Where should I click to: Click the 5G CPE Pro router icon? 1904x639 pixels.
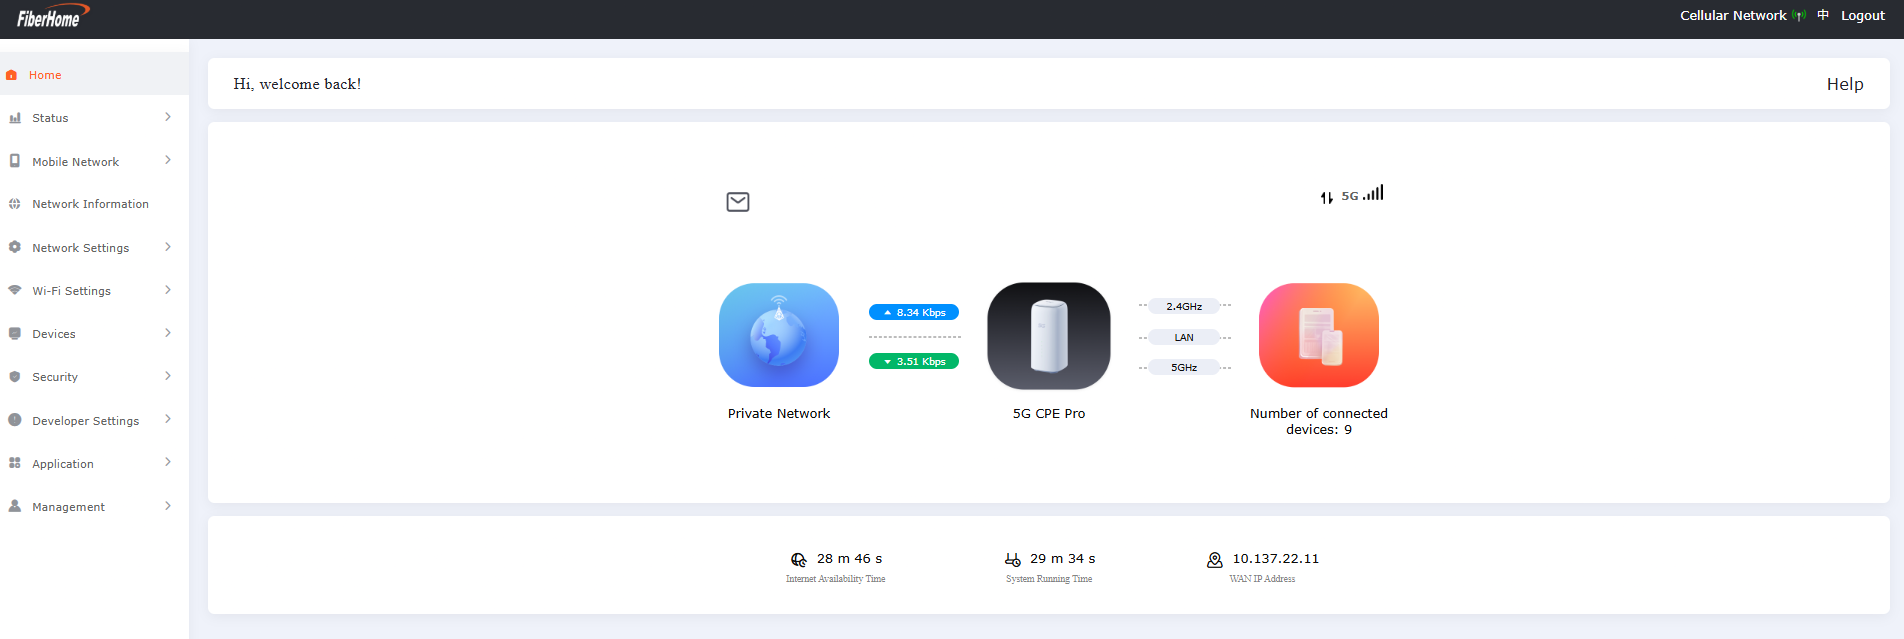pyautogui.click(x=1048, y=336)
